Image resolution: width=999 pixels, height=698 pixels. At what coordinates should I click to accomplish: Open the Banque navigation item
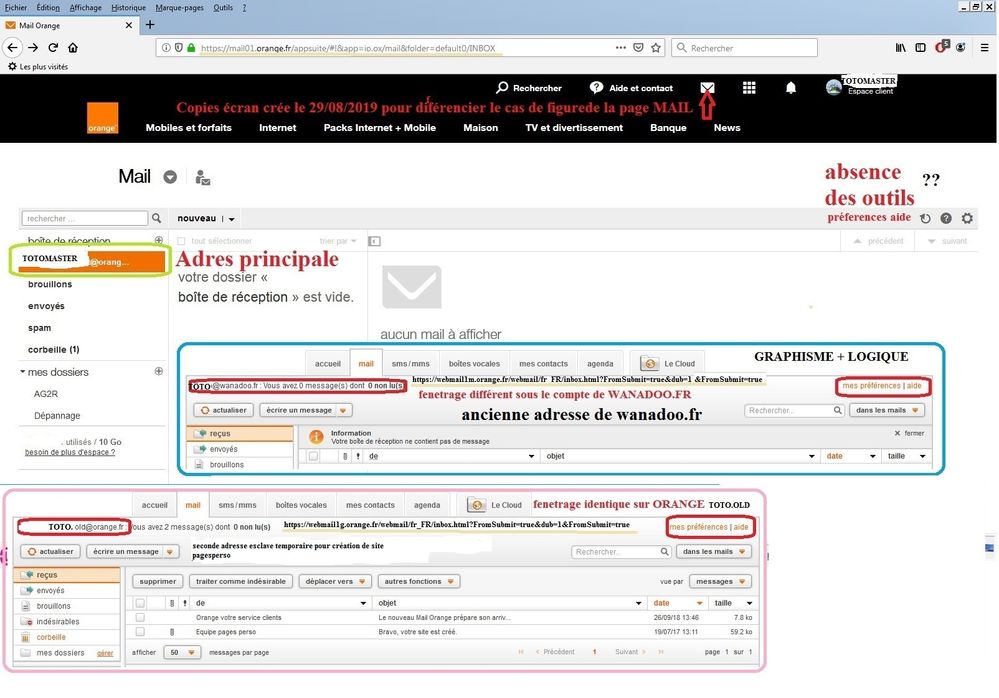click(x=668, y=127)
